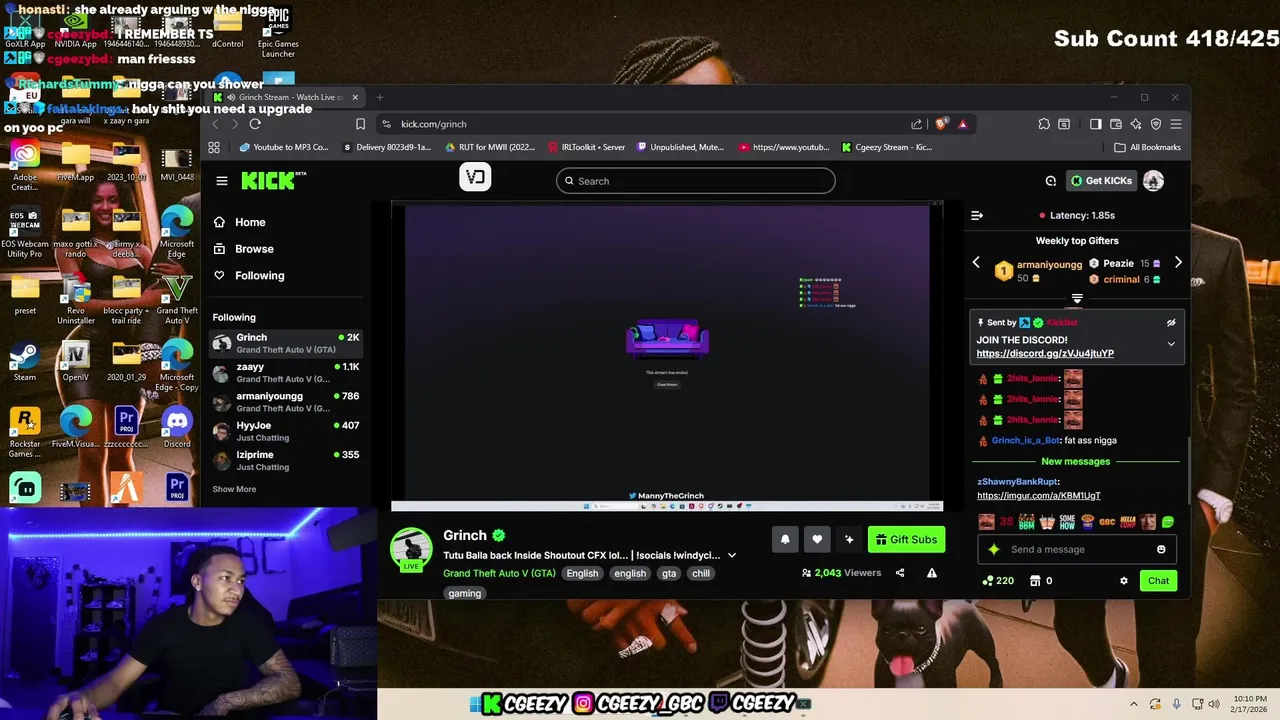1280x720 pixels.
Task: Open the imgur link in chat
Action: click(x=1039, y=496)
